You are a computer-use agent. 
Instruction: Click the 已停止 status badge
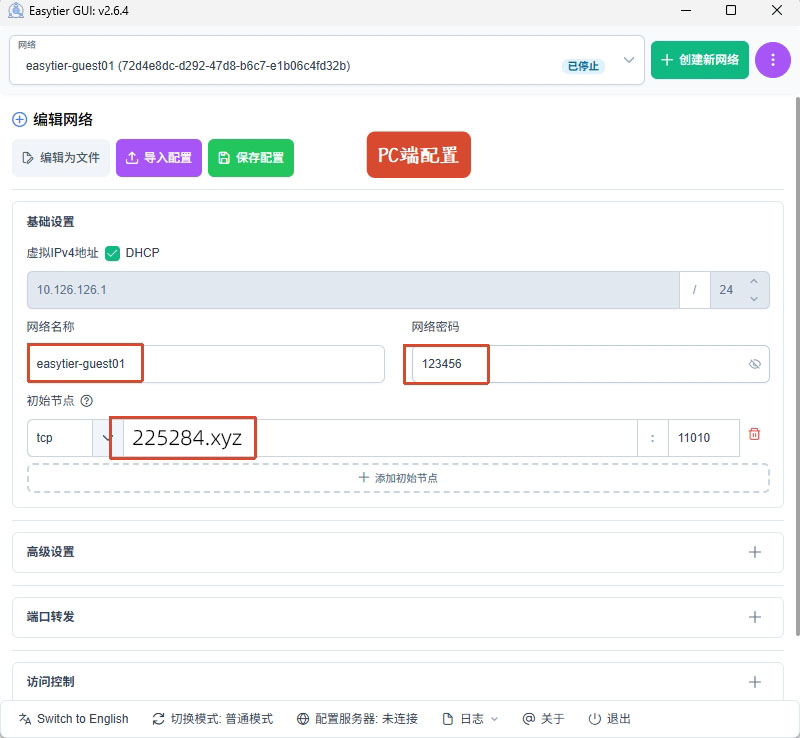tap(583, 66)
